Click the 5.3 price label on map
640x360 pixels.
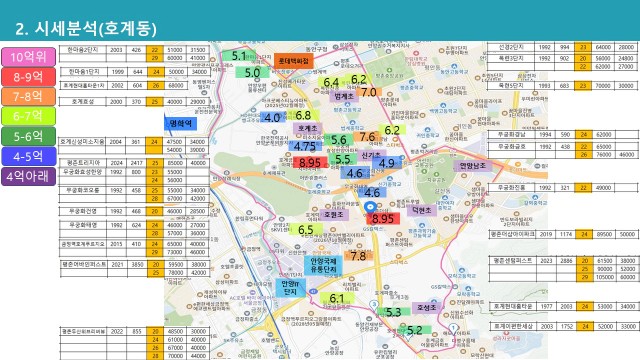coord(393,312)
